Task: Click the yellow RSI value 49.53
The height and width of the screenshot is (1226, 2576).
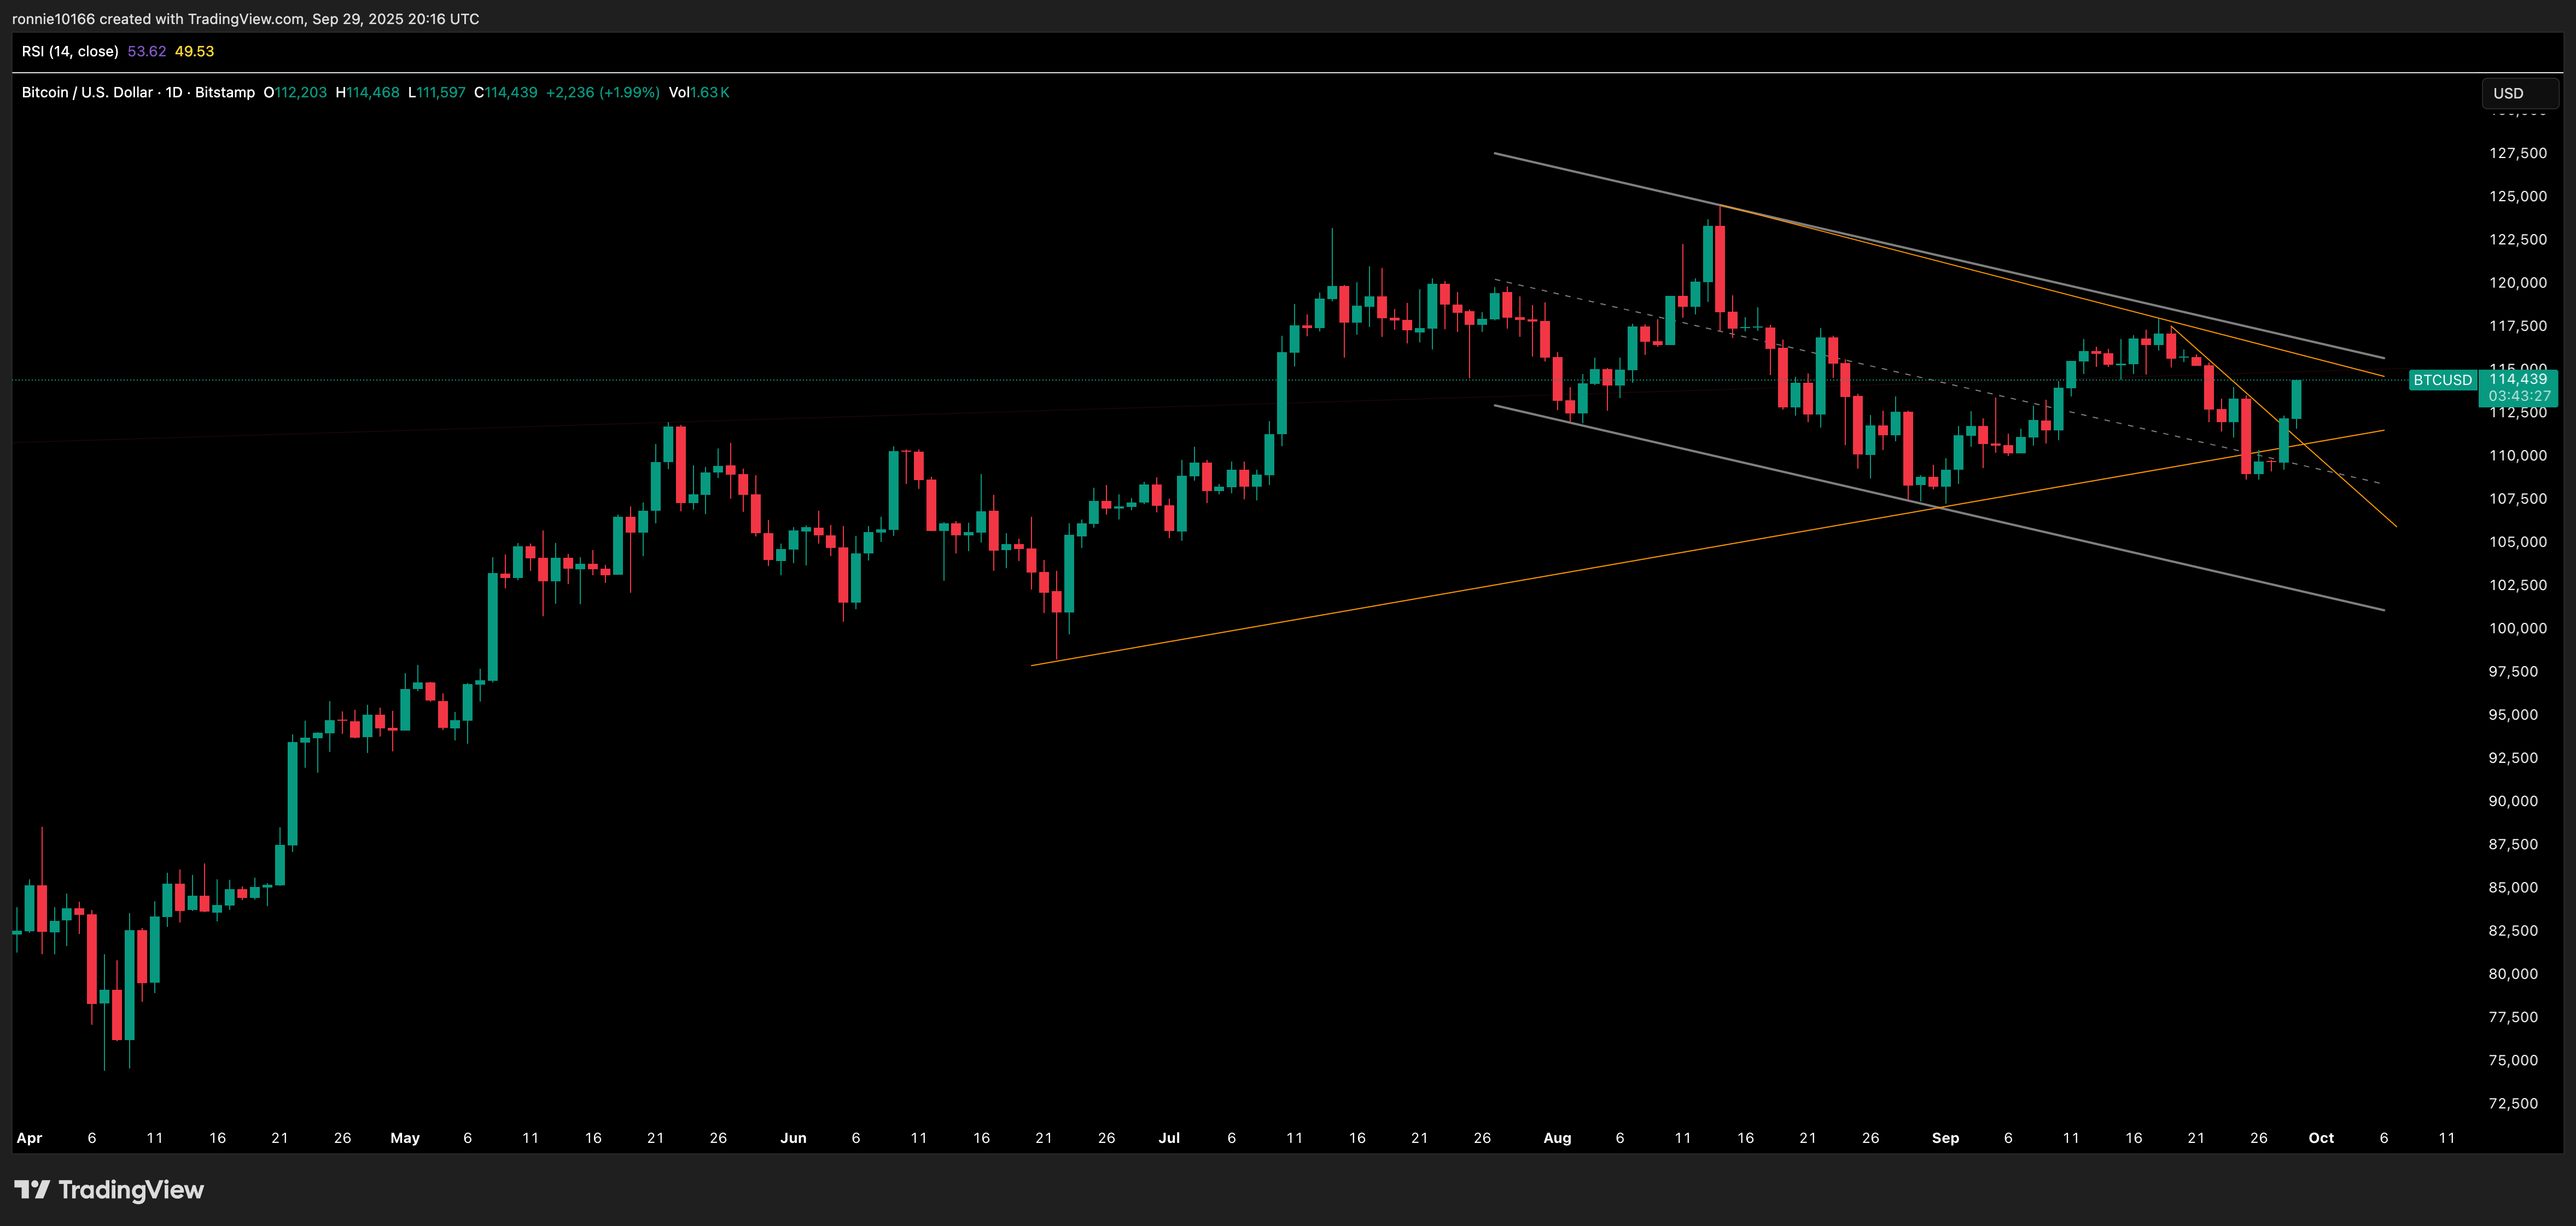Action: tap(194, 51)
